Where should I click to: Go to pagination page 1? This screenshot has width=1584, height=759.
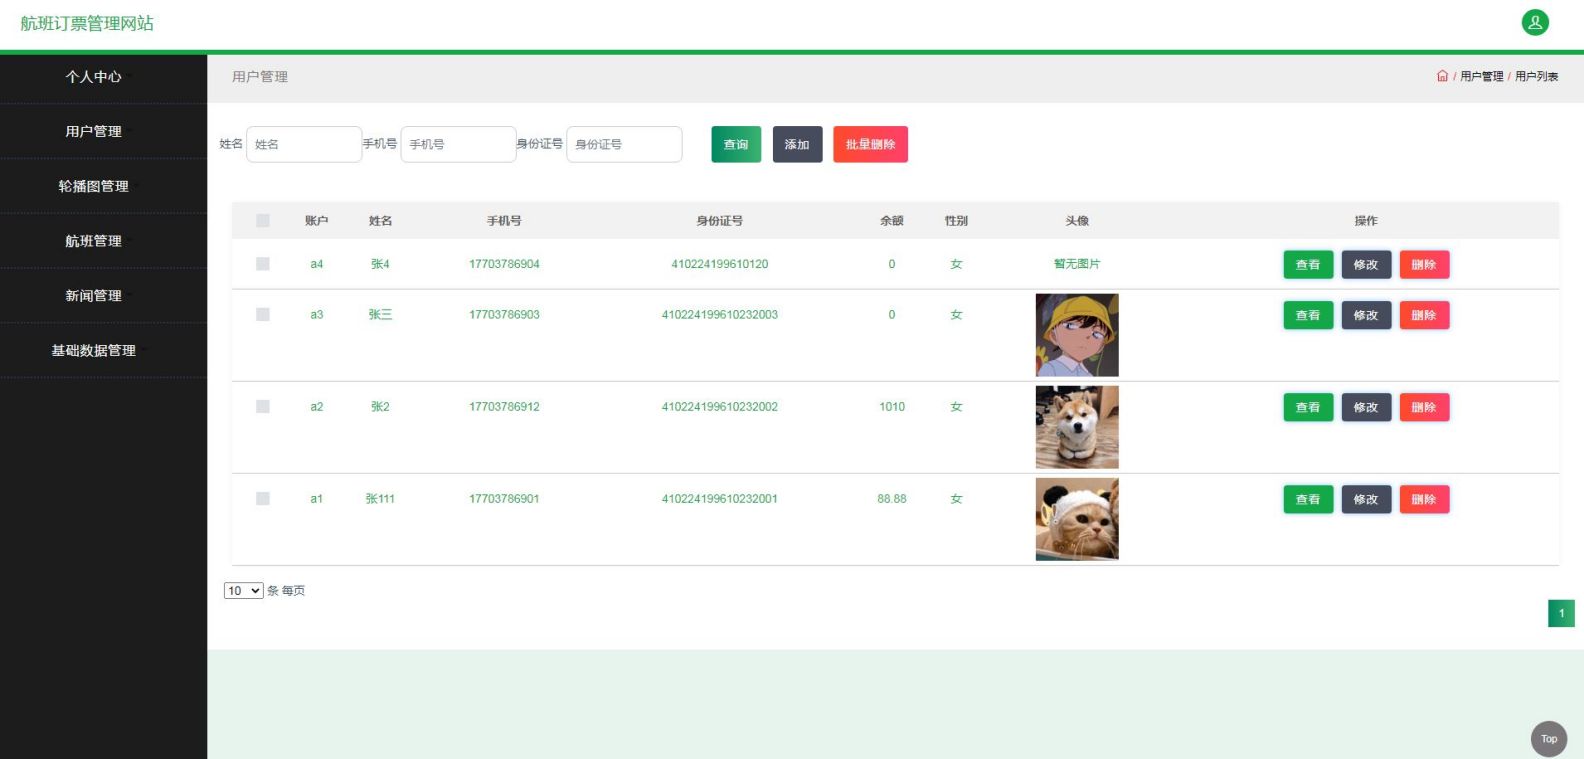click(1561, 613)
